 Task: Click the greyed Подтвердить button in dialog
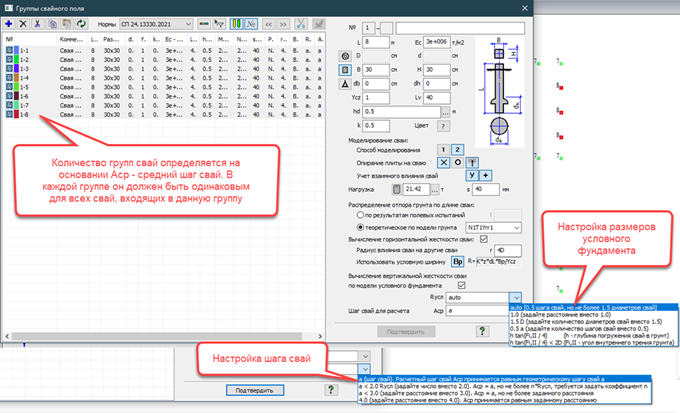(x=405, y=332)
